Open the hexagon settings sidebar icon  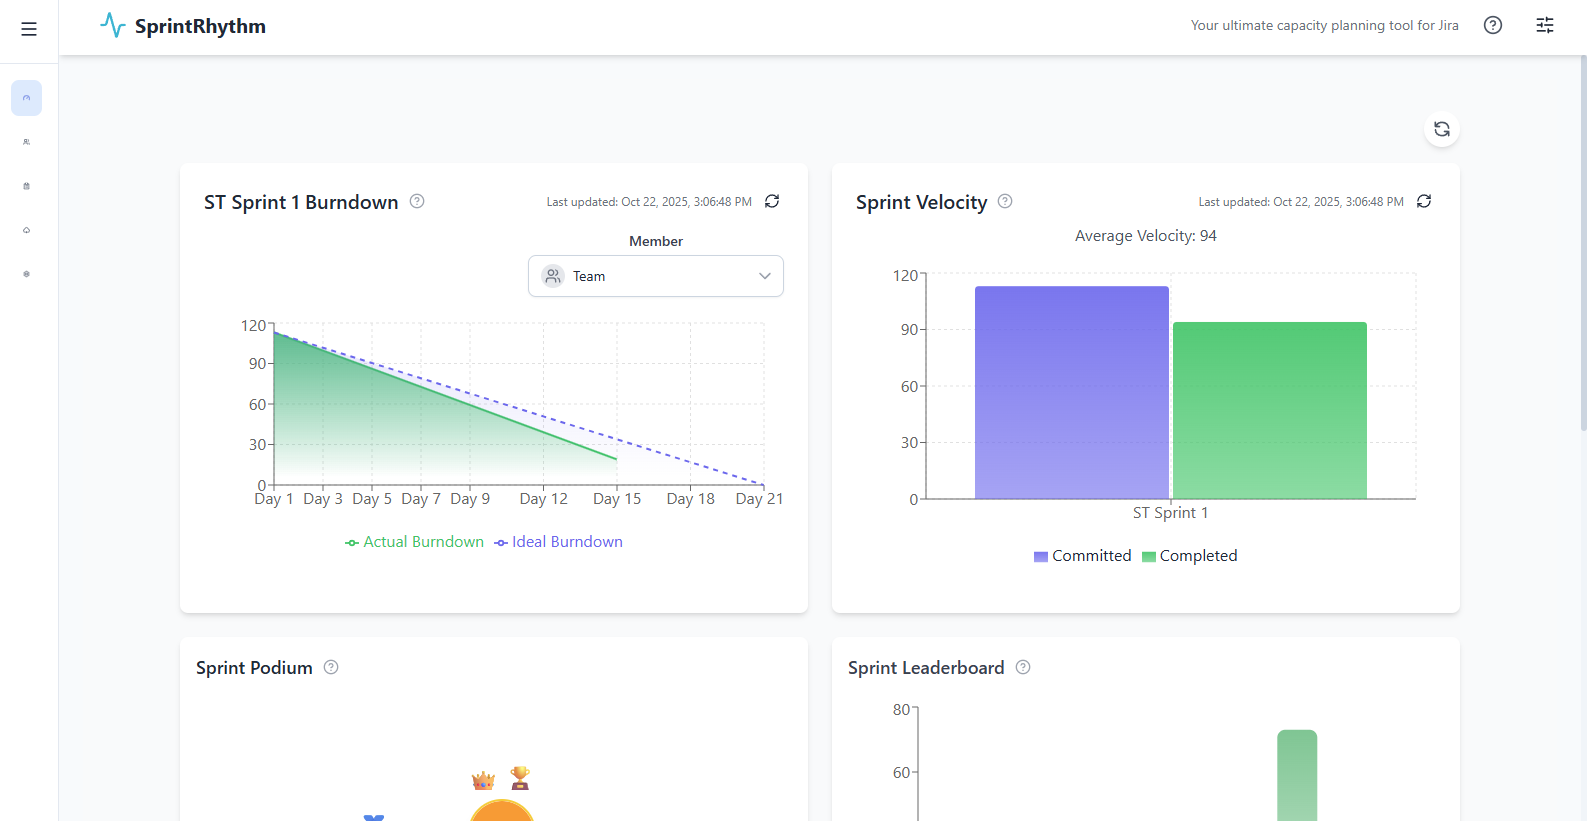pos(26,274)
